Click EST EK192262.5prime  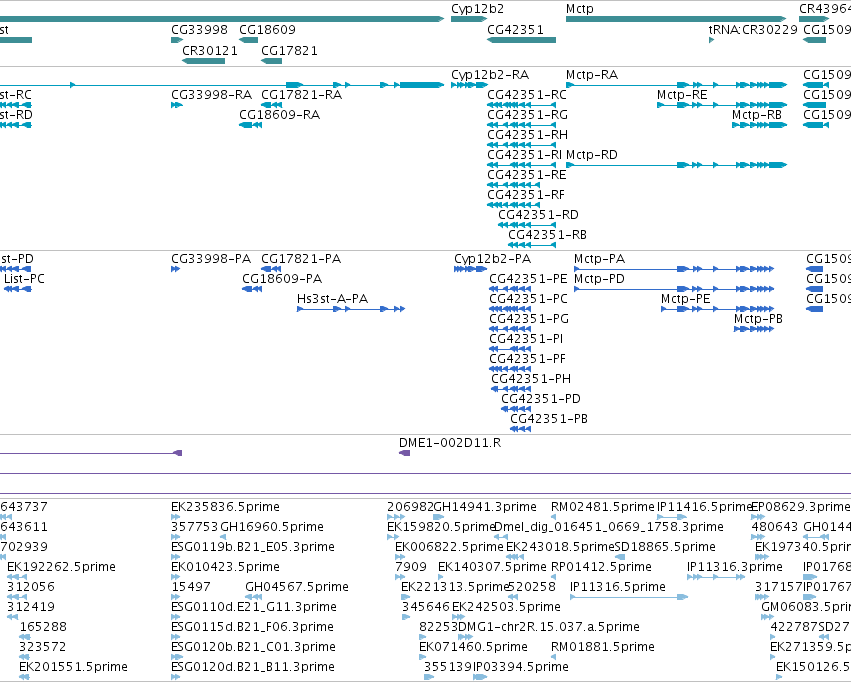(x=17, y=577)
